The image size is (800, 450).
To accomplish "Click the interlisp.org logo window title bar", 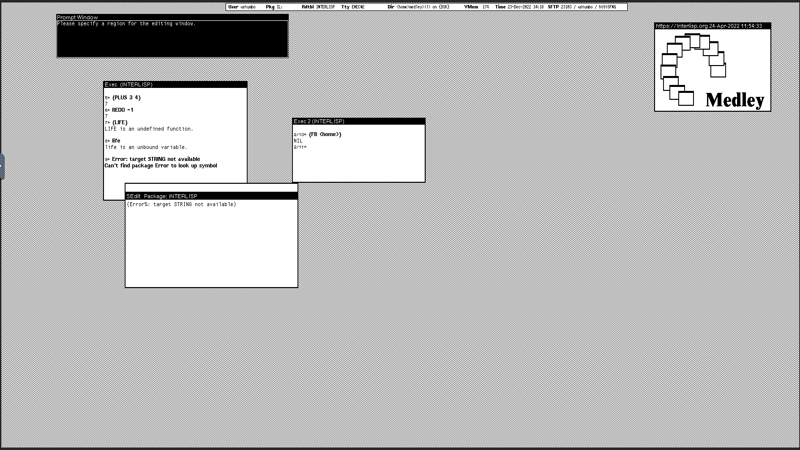I will point(712,26).
